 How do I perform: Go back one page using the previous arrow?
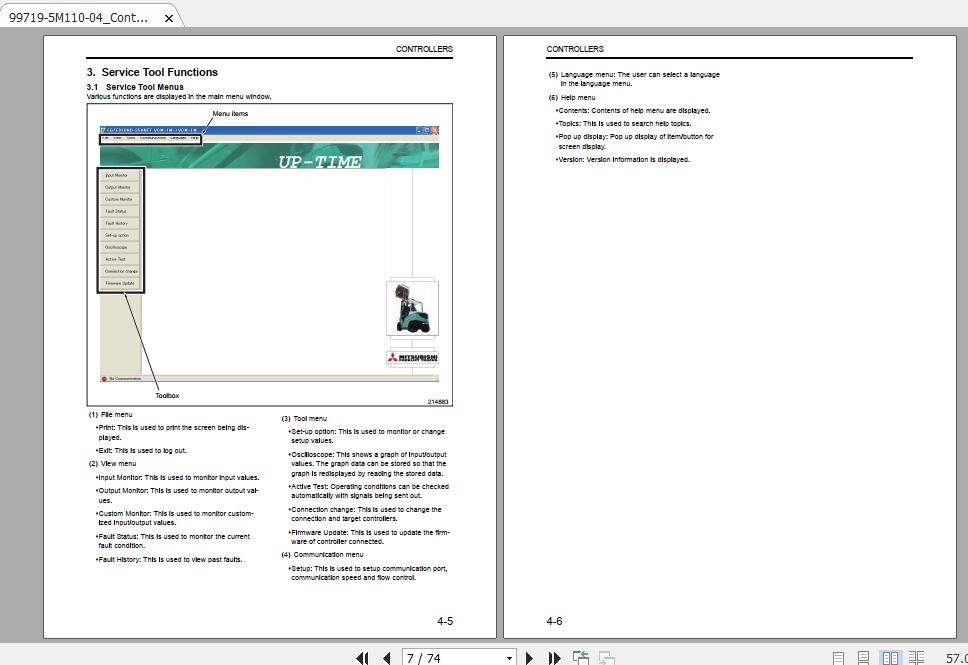point(386,657)
